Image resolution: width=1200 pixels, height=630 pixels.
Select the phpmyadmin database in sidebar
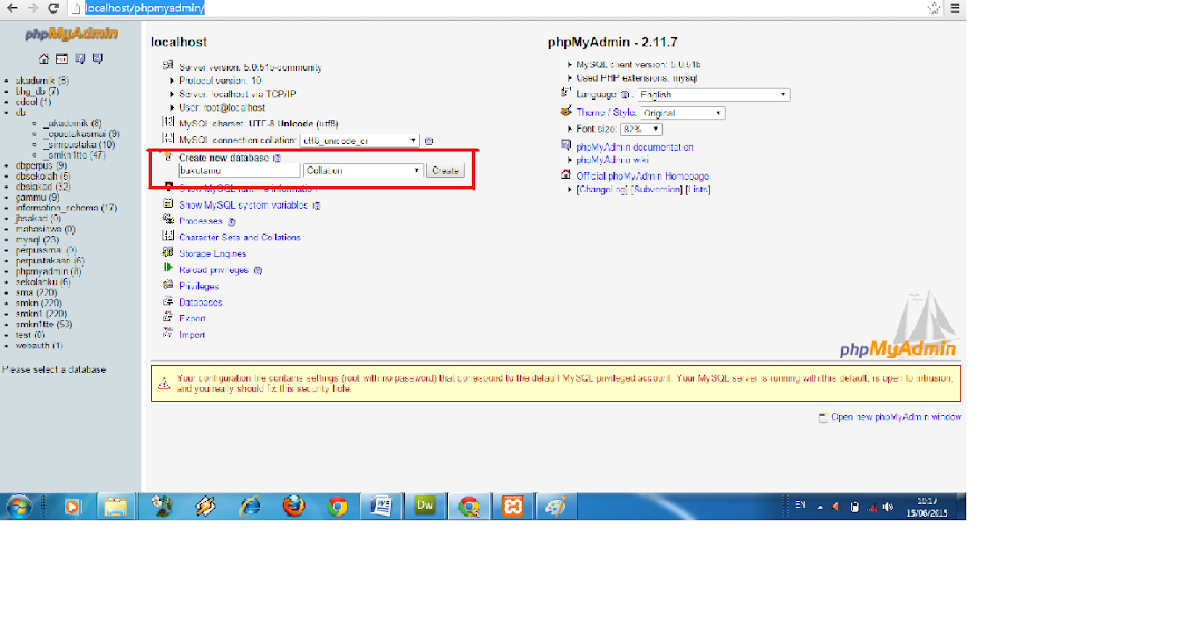coord(49,271)
